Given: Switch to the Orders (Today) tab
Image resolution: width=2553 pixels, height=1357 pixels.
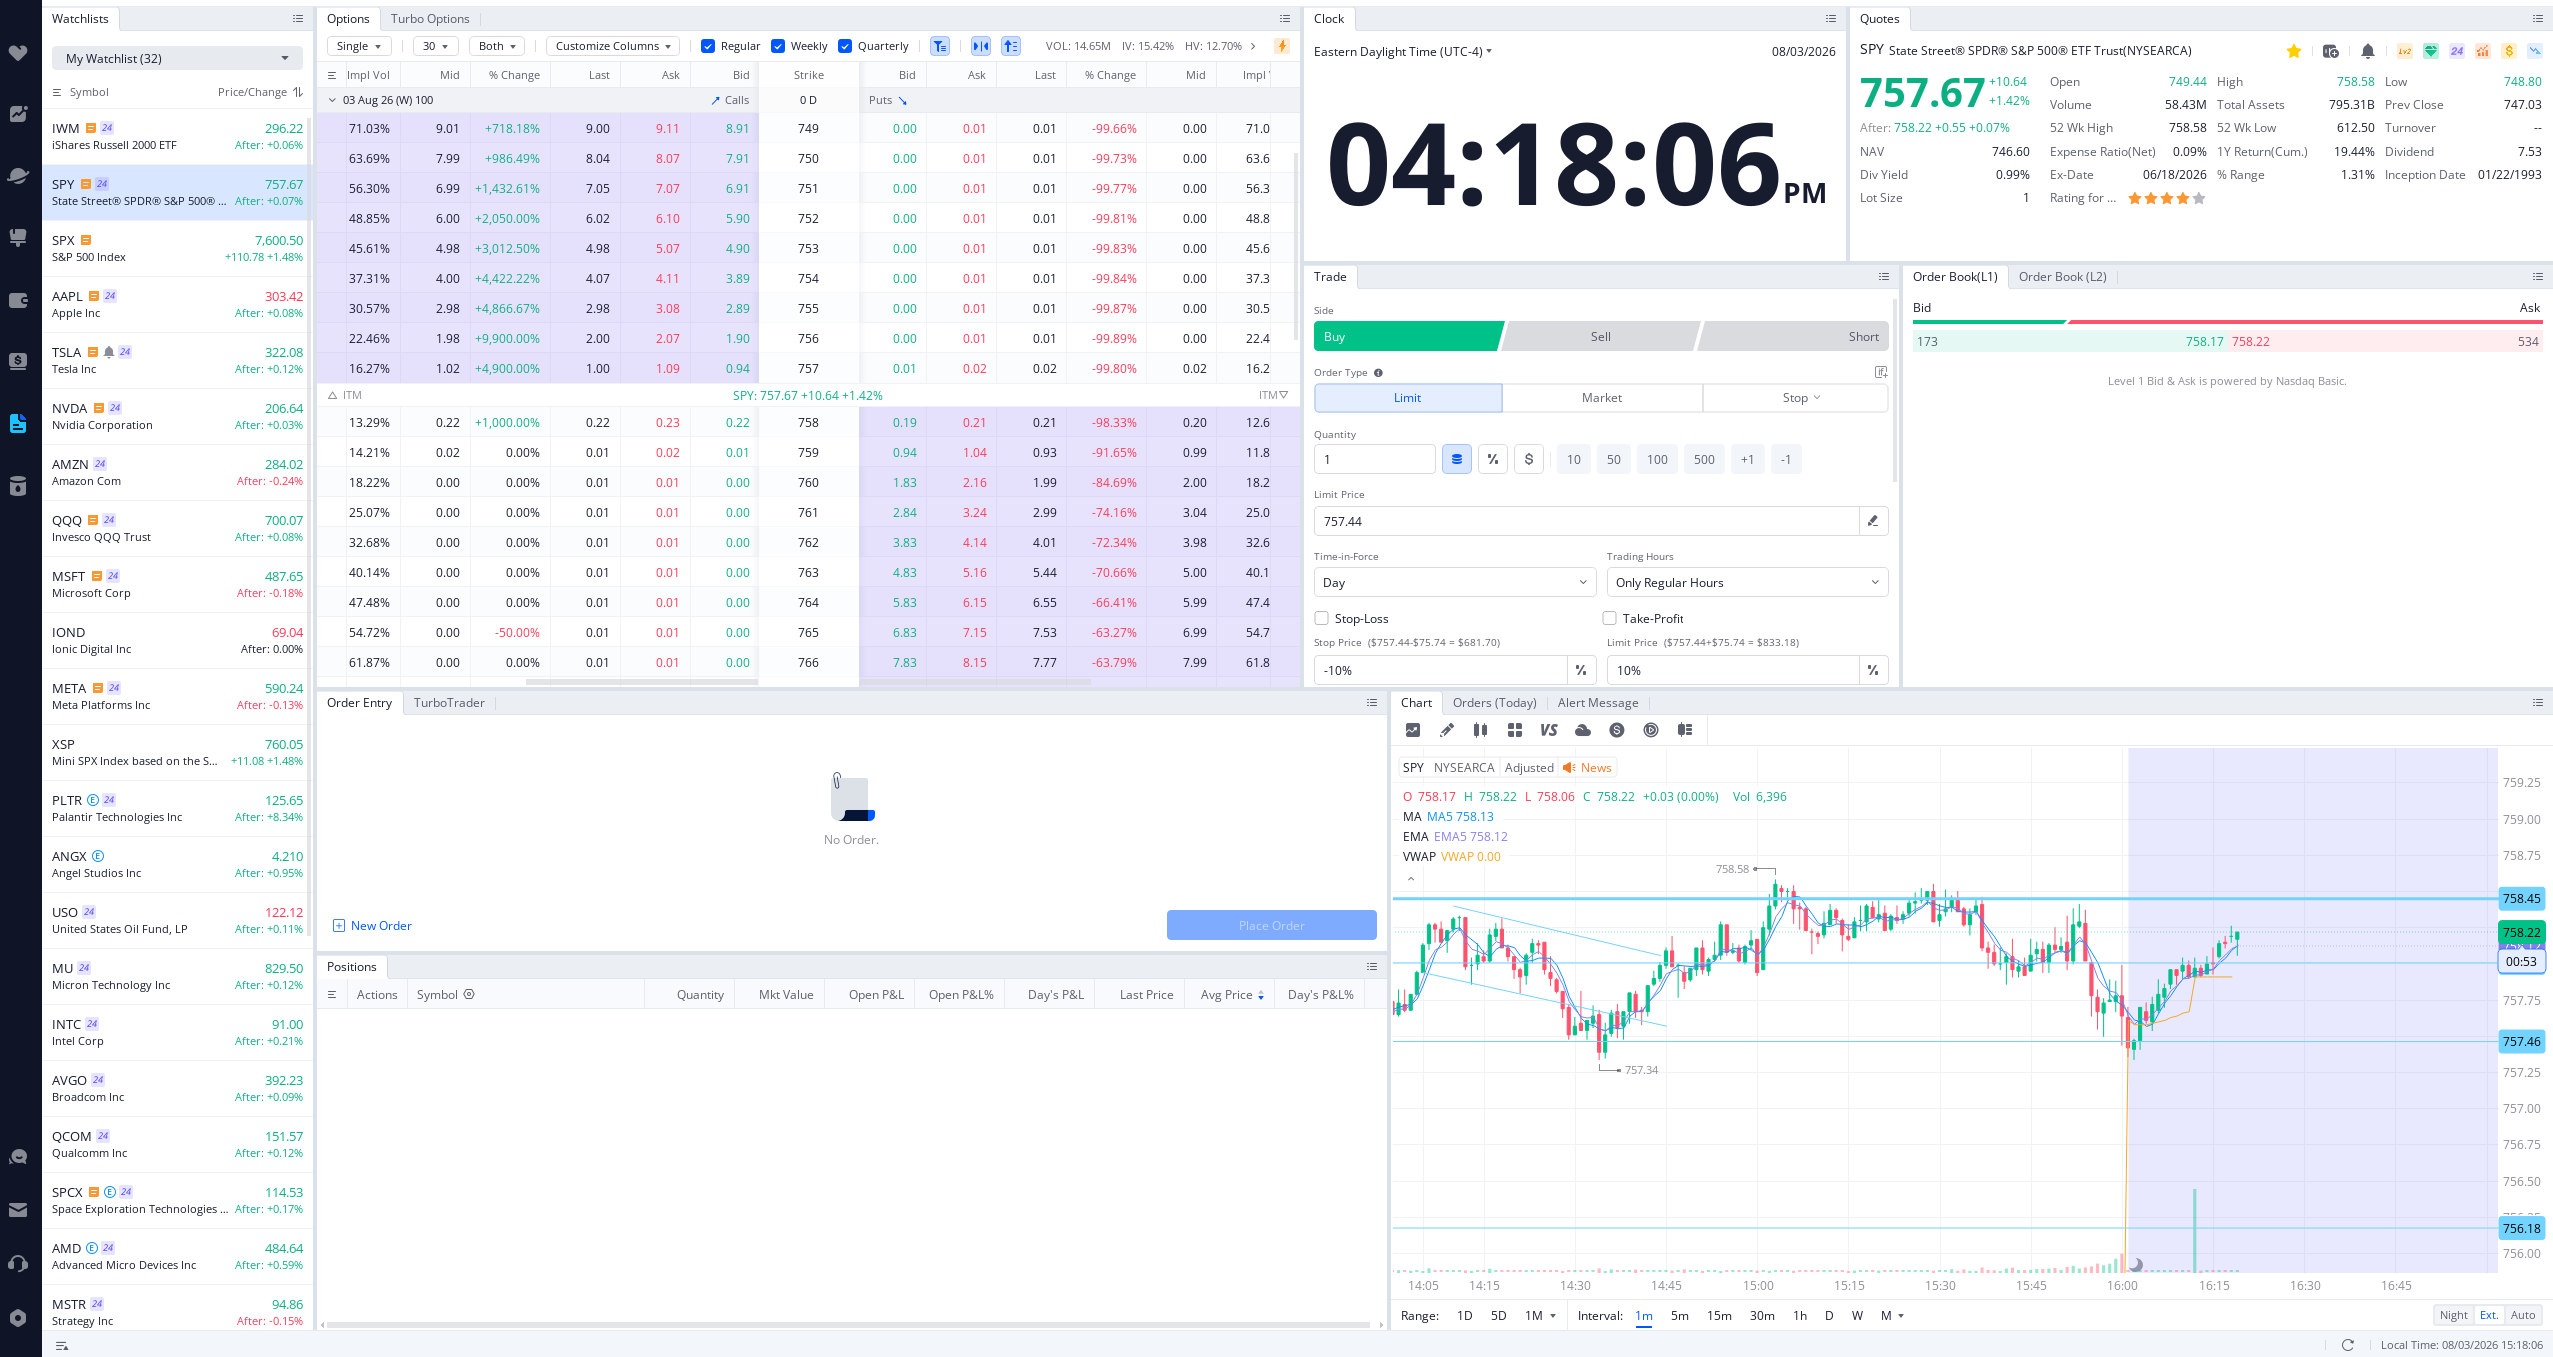Looking at the screenshot, I should (x=1494, y=703).
